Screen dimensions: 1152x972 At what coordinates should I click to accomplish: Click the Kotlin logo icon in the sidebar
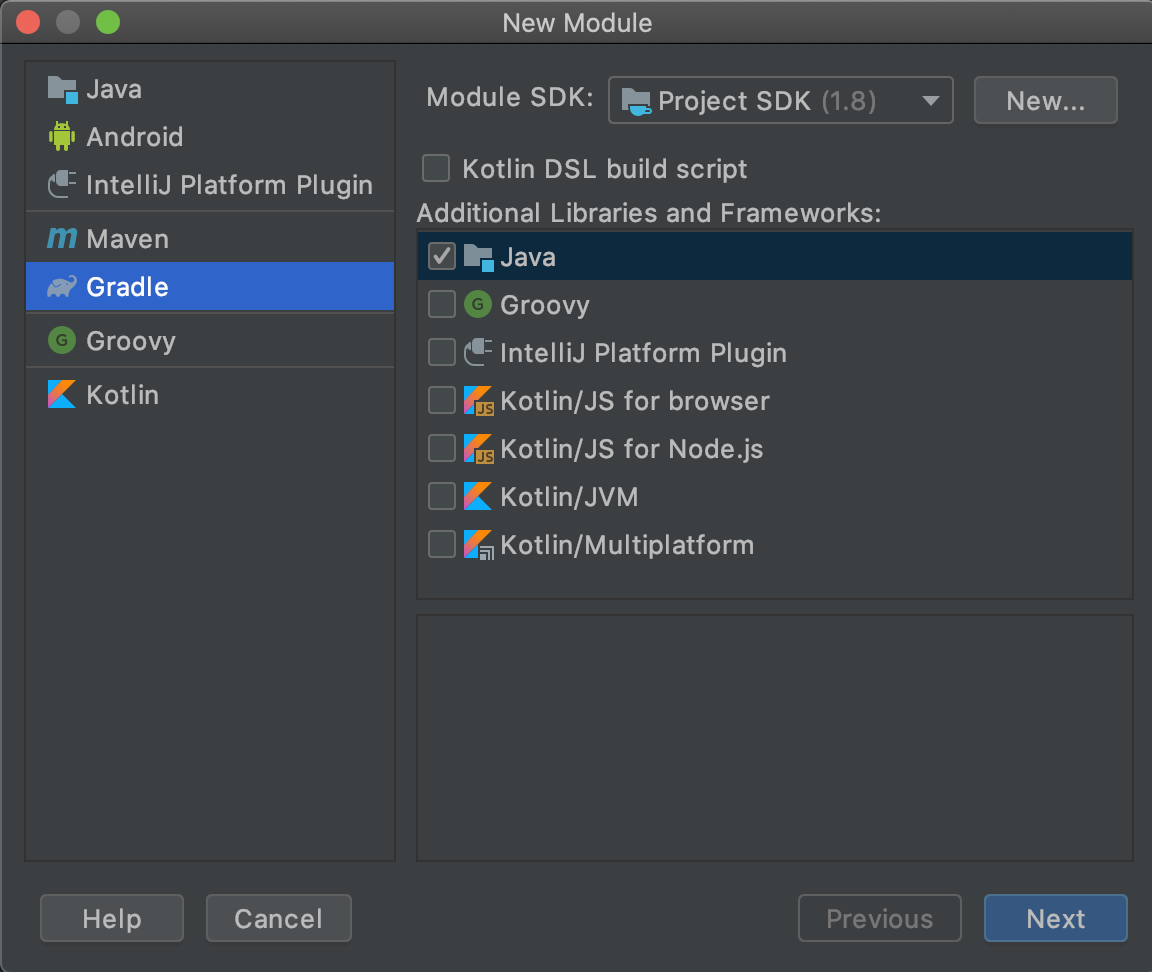(x=62, y=394)
